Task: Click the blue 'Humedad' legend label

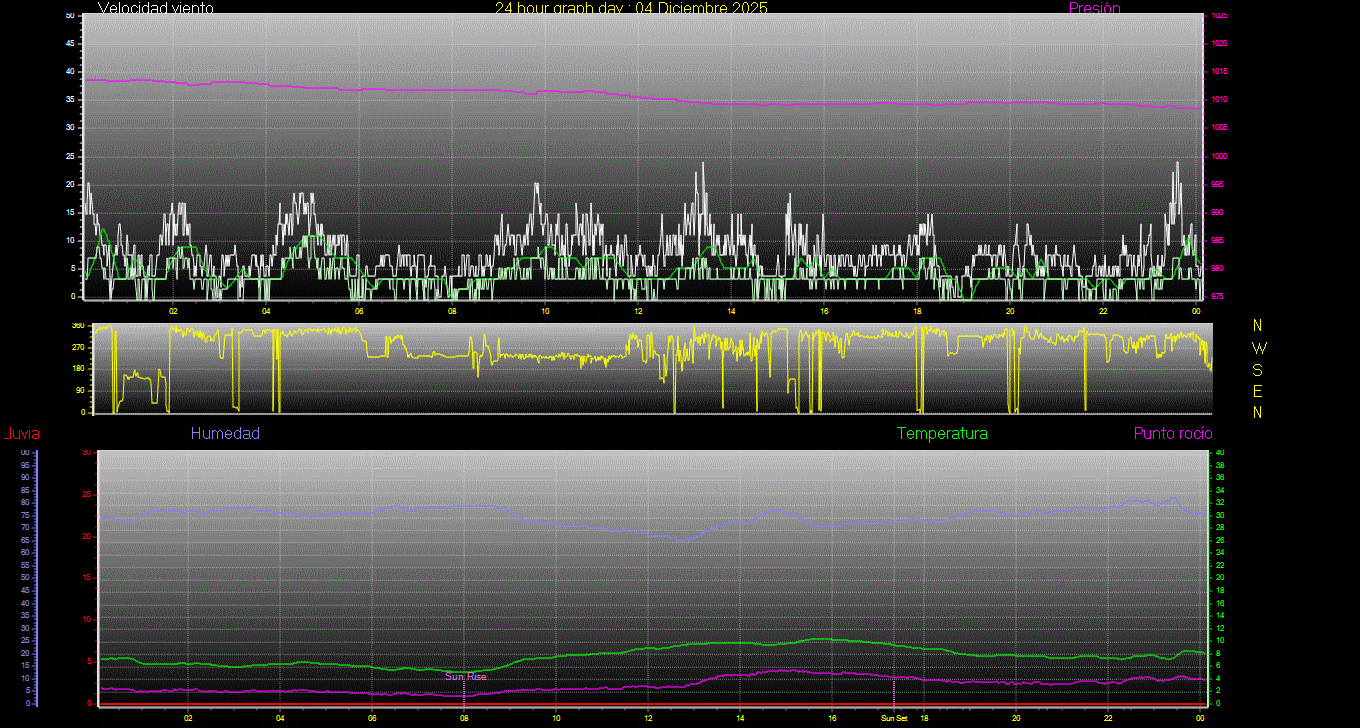Action: [225, 434]
